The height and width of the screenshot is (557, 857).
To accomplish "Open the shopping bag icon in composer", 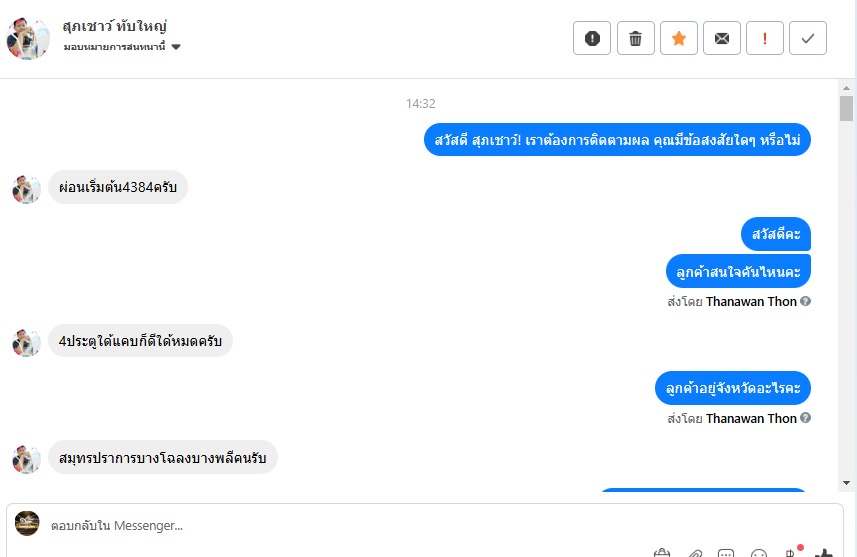I will pos(661,553).
